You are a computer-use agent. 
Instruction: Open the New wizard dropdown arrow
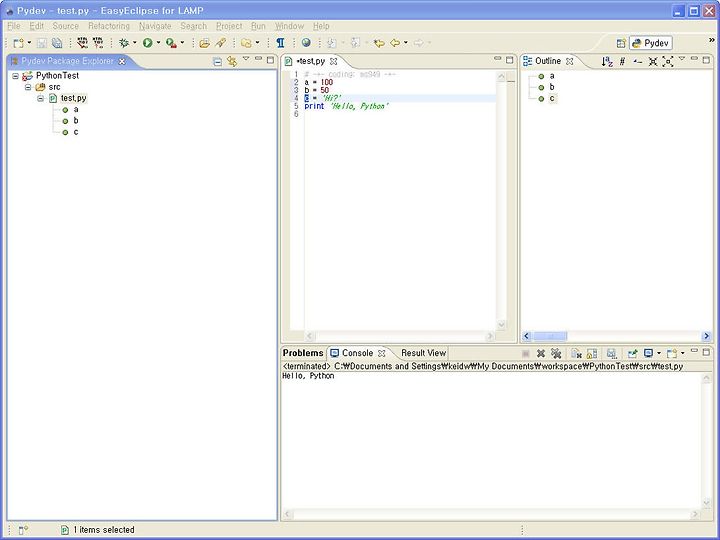coord(29,43)
